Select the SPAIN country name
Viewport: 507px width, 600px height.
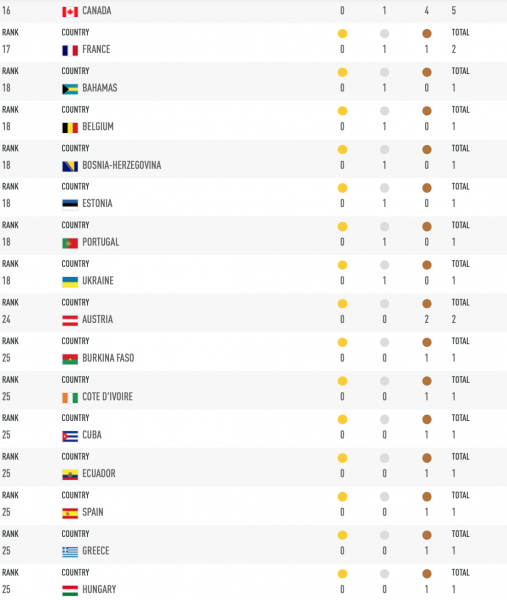(x=93, y=512)
